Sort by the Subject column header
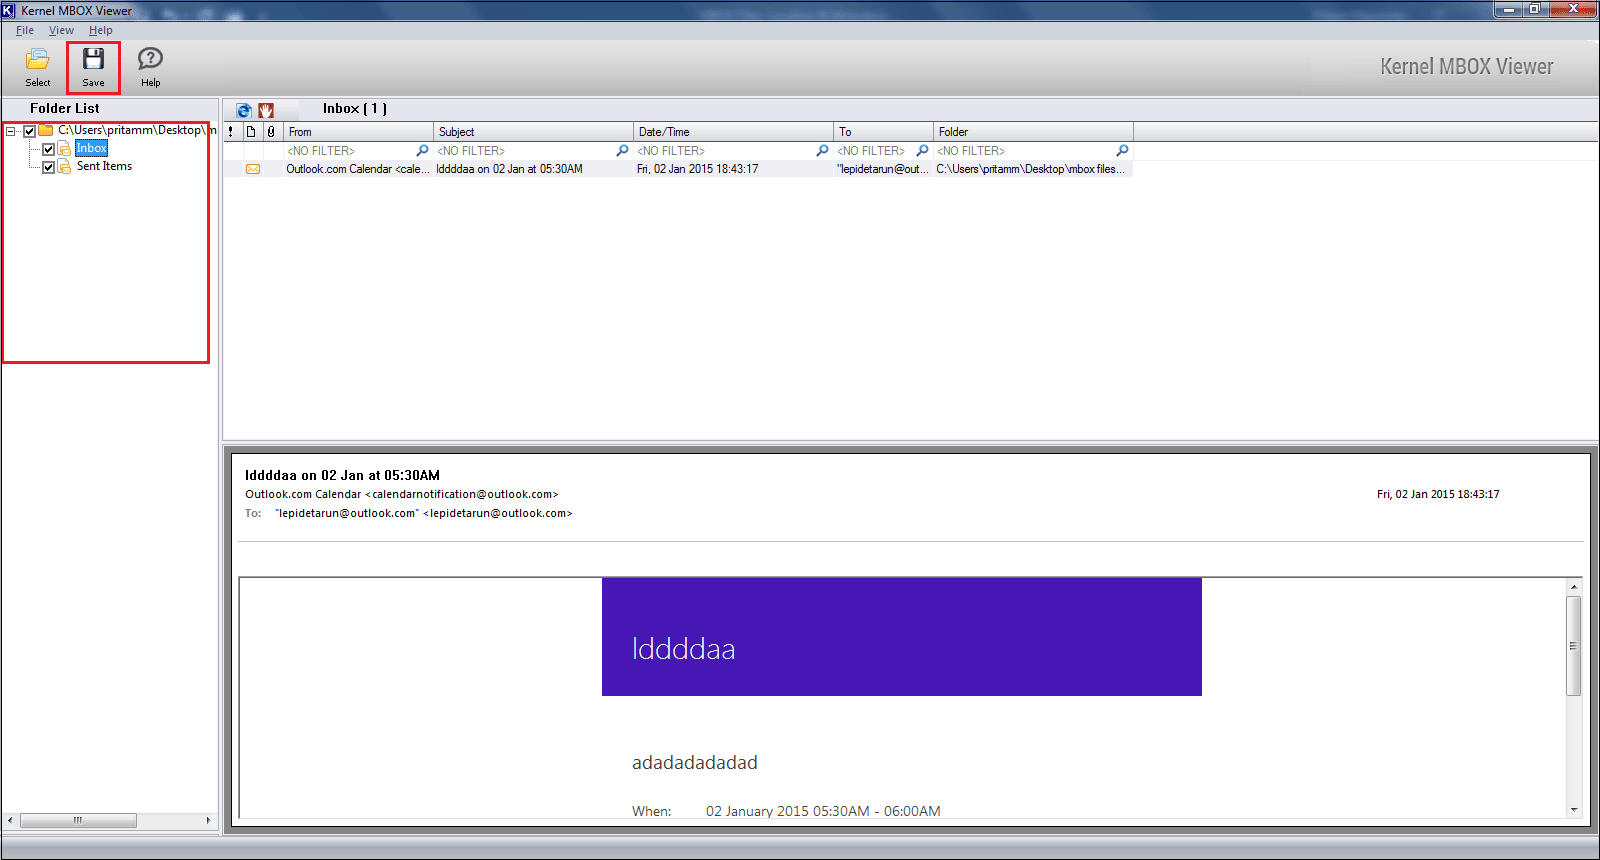The height and width of the screenshot is (860, 1600). pyautogui.click(x=533, y=131)
